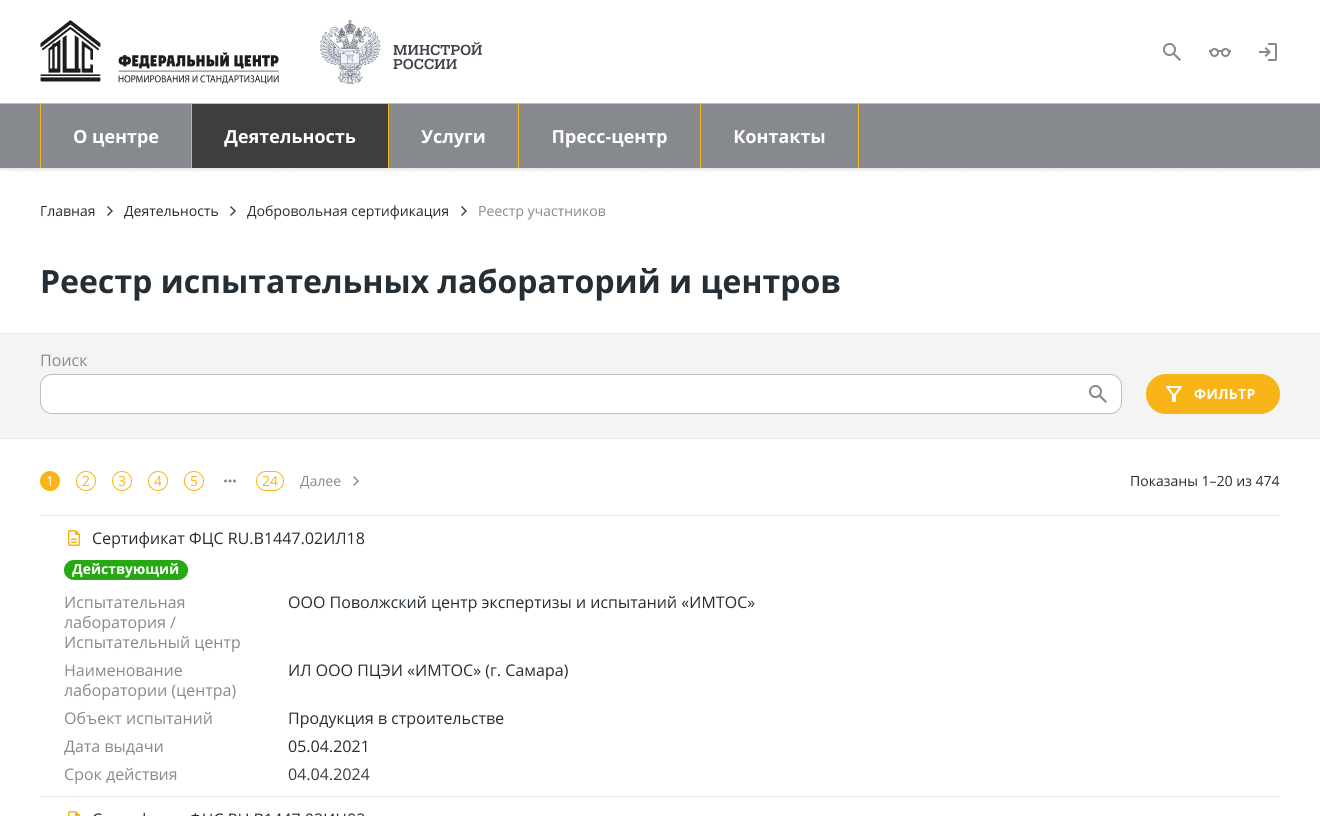Expand the pagination ellipsis for more pages
The width and height of the screenshot is (1320, 816).
[x=230, y=481]
